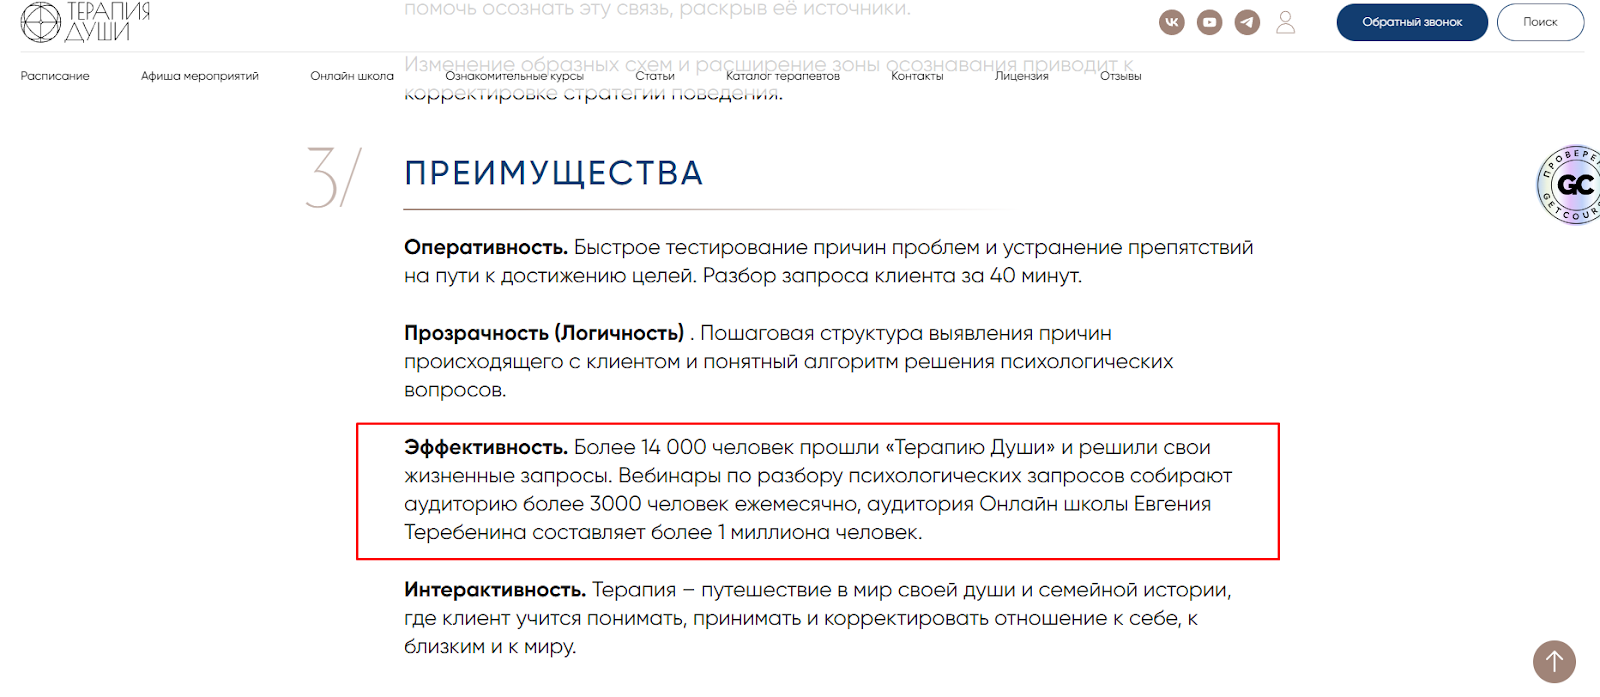Open the user profile icon

(1286, 22)
